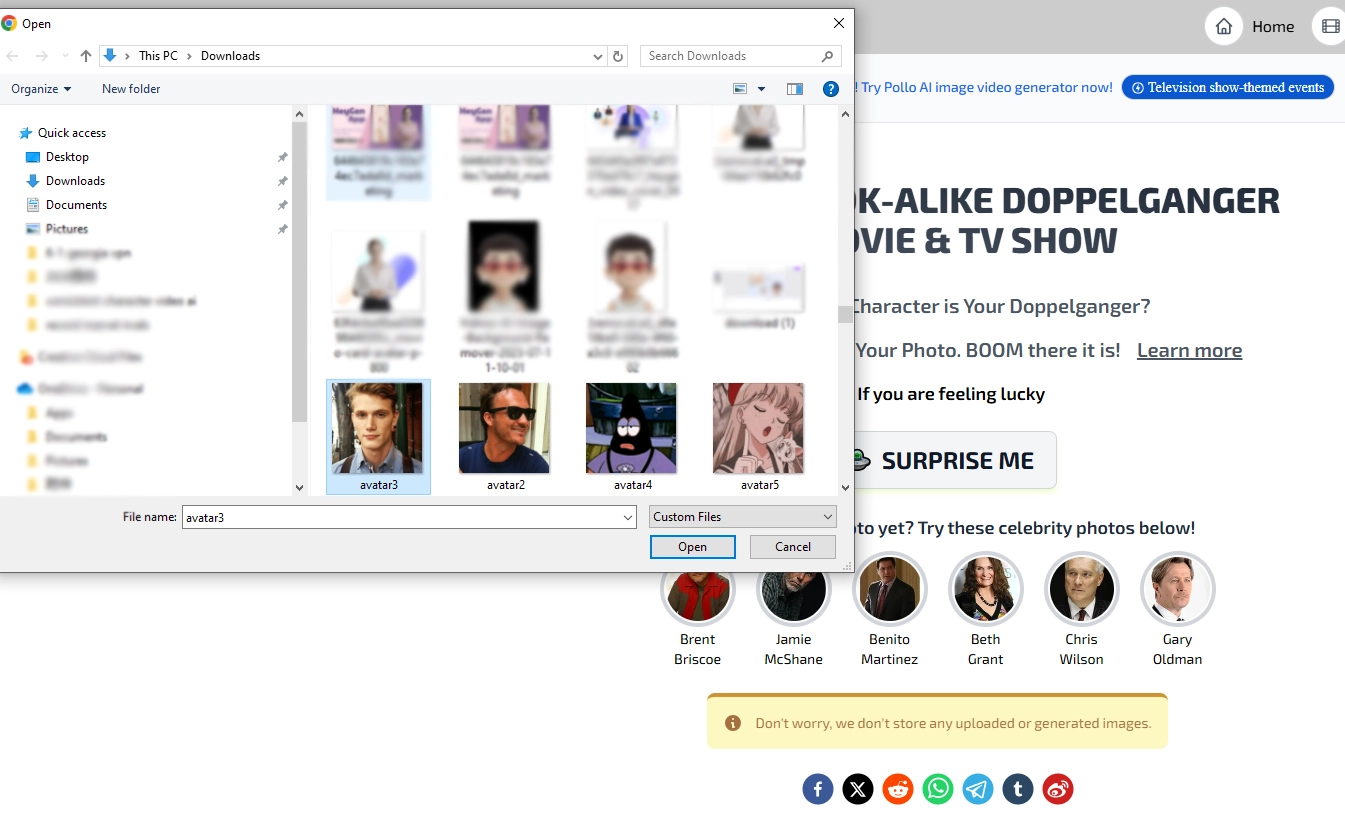This screenshot has width=1345, height=833.
Task: Open the change view options dropdown arrow
Action: 761,89
